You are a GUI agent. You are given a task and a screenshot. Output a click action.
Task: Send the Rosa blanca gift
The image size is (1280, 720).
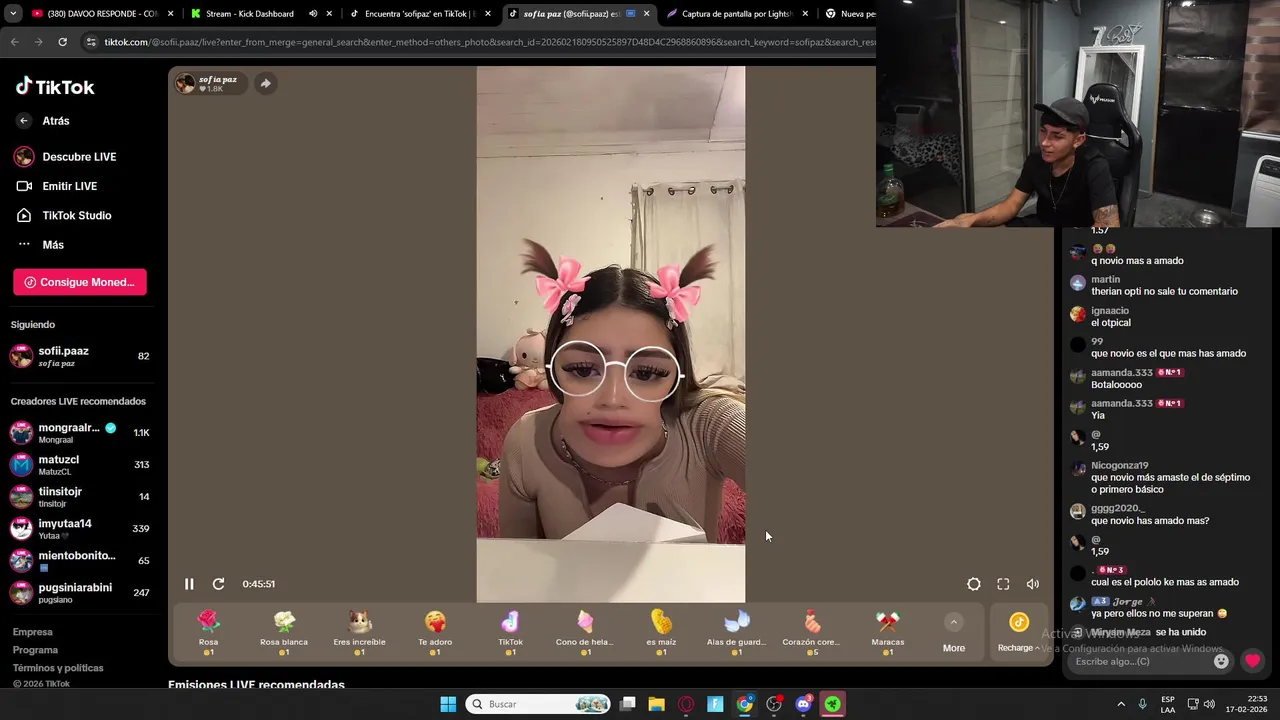coord(284,632)
